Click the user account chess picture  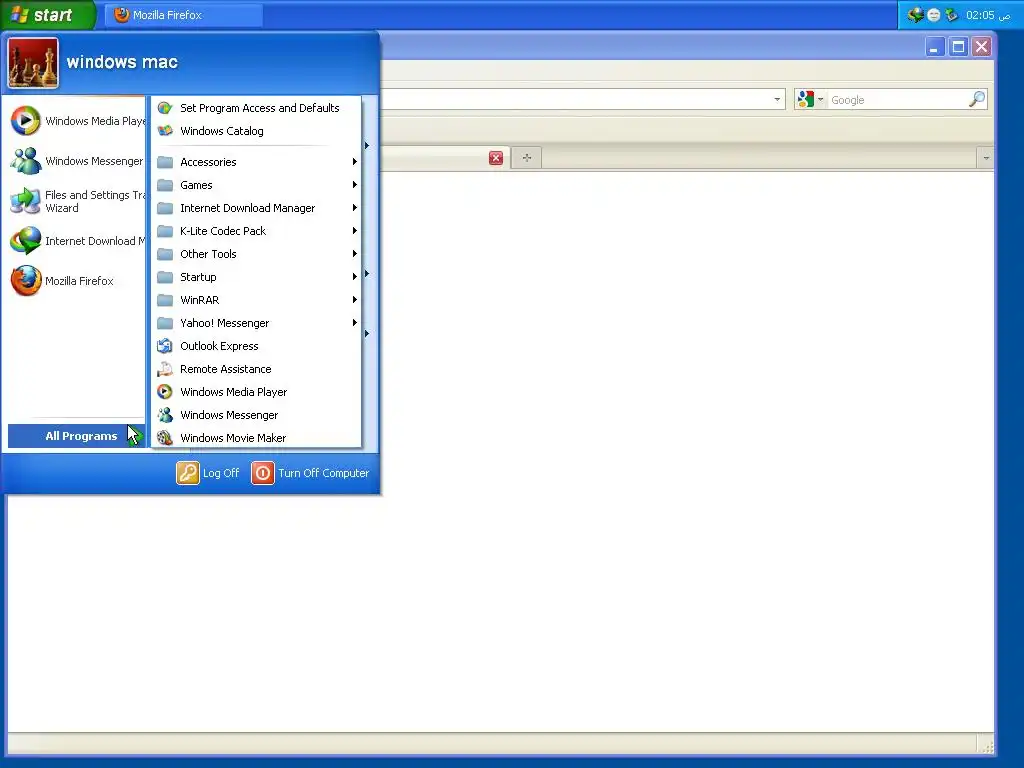(33, 63)
